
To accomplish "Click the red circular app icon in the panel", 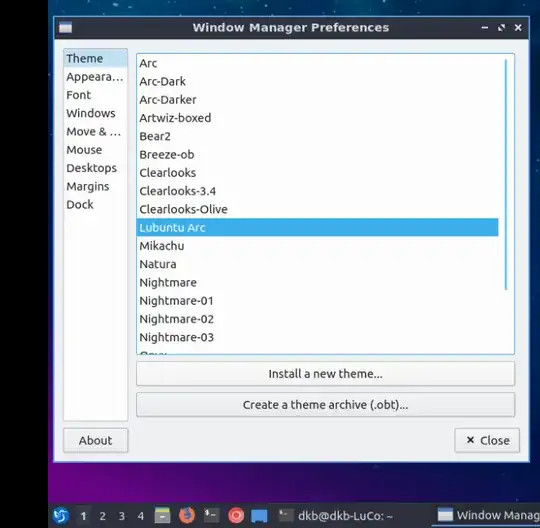I will (x=236, y=516).
